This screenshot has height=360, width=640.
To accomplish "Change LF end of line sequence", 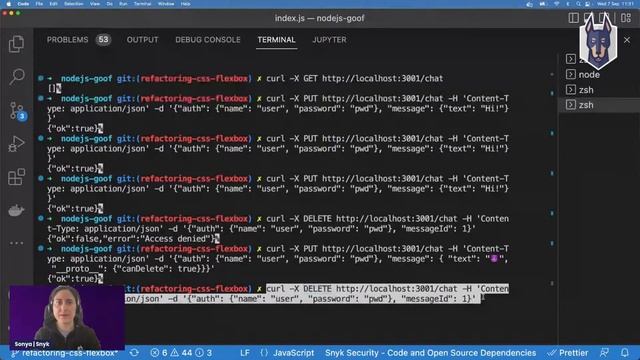I will (245, 353).
